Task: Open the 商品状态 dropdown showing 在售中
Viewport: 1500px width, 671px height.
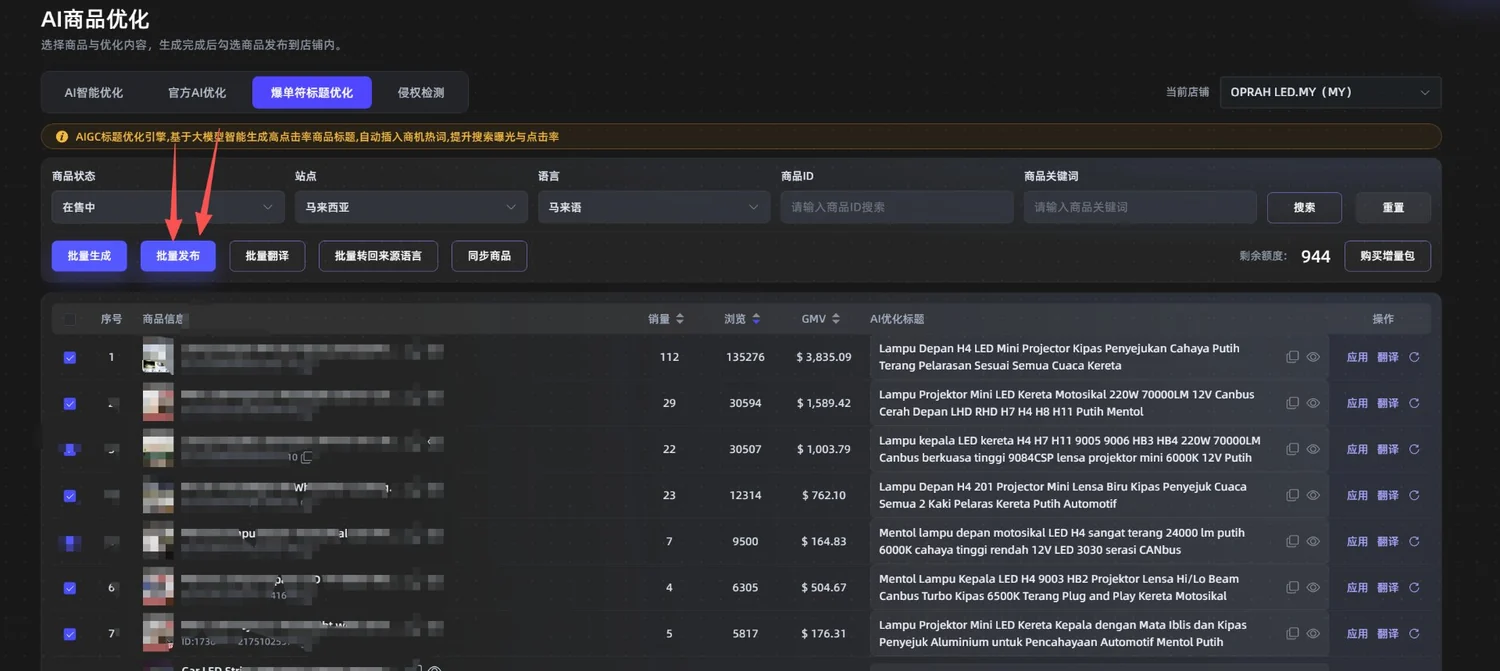Action: 168,207
